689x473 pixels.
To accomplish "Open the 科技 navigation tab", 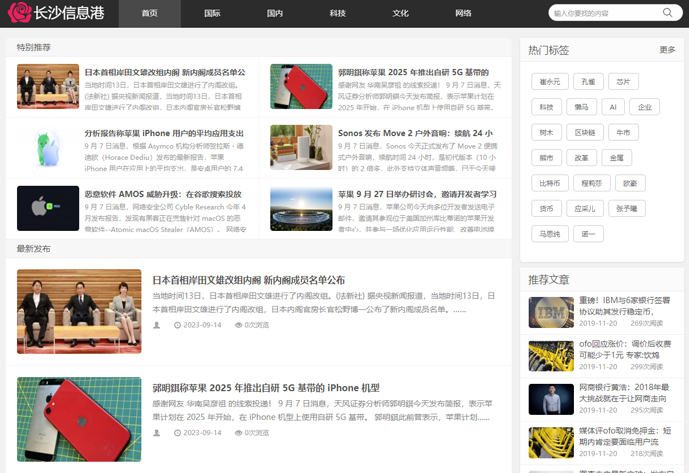I will 338,14.
